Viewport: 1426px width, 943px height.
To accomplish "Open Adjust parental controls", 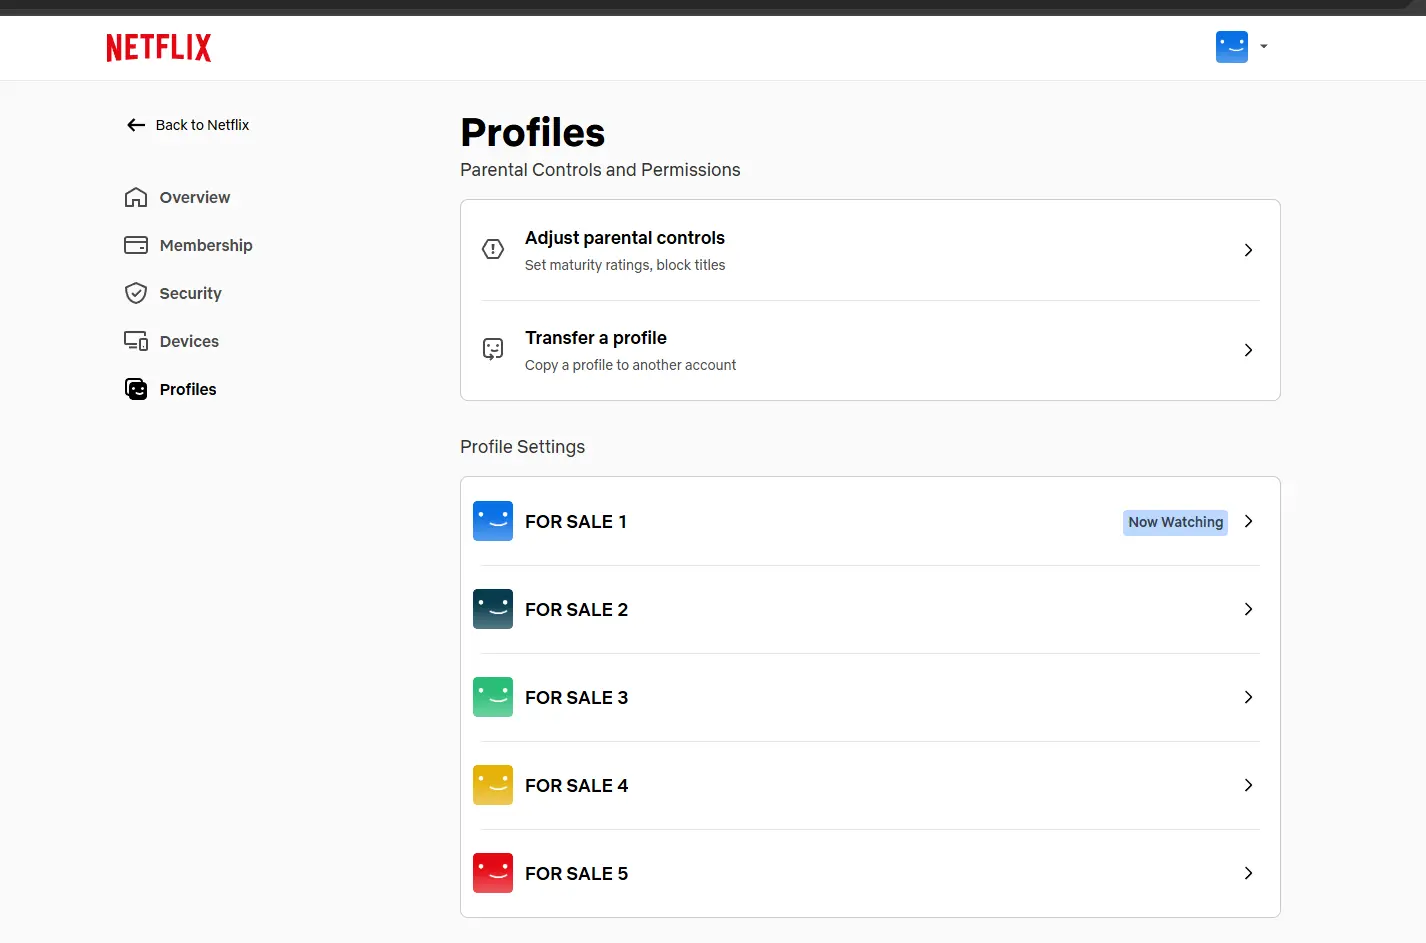I will point(870,250).
